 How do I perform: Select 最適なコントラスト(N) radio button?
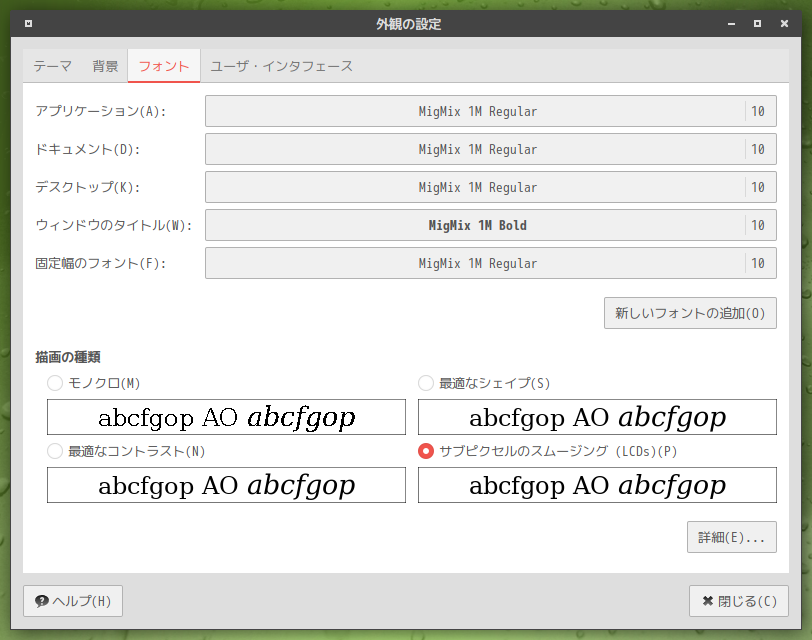(55, 452)
